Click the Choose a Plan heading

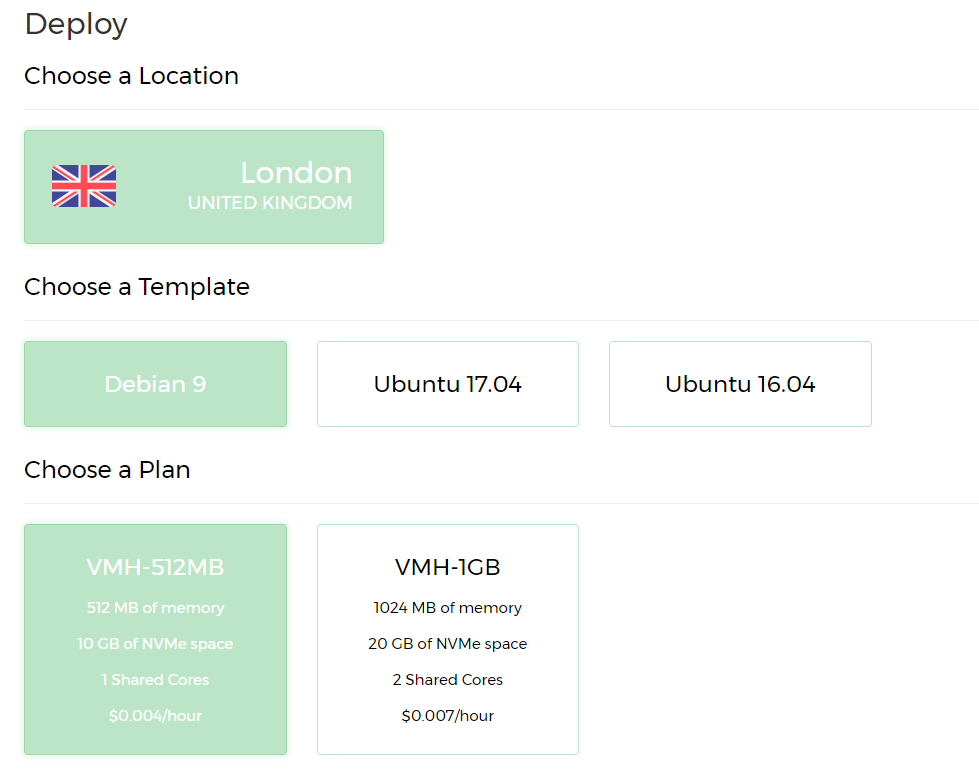pos(107,470)
